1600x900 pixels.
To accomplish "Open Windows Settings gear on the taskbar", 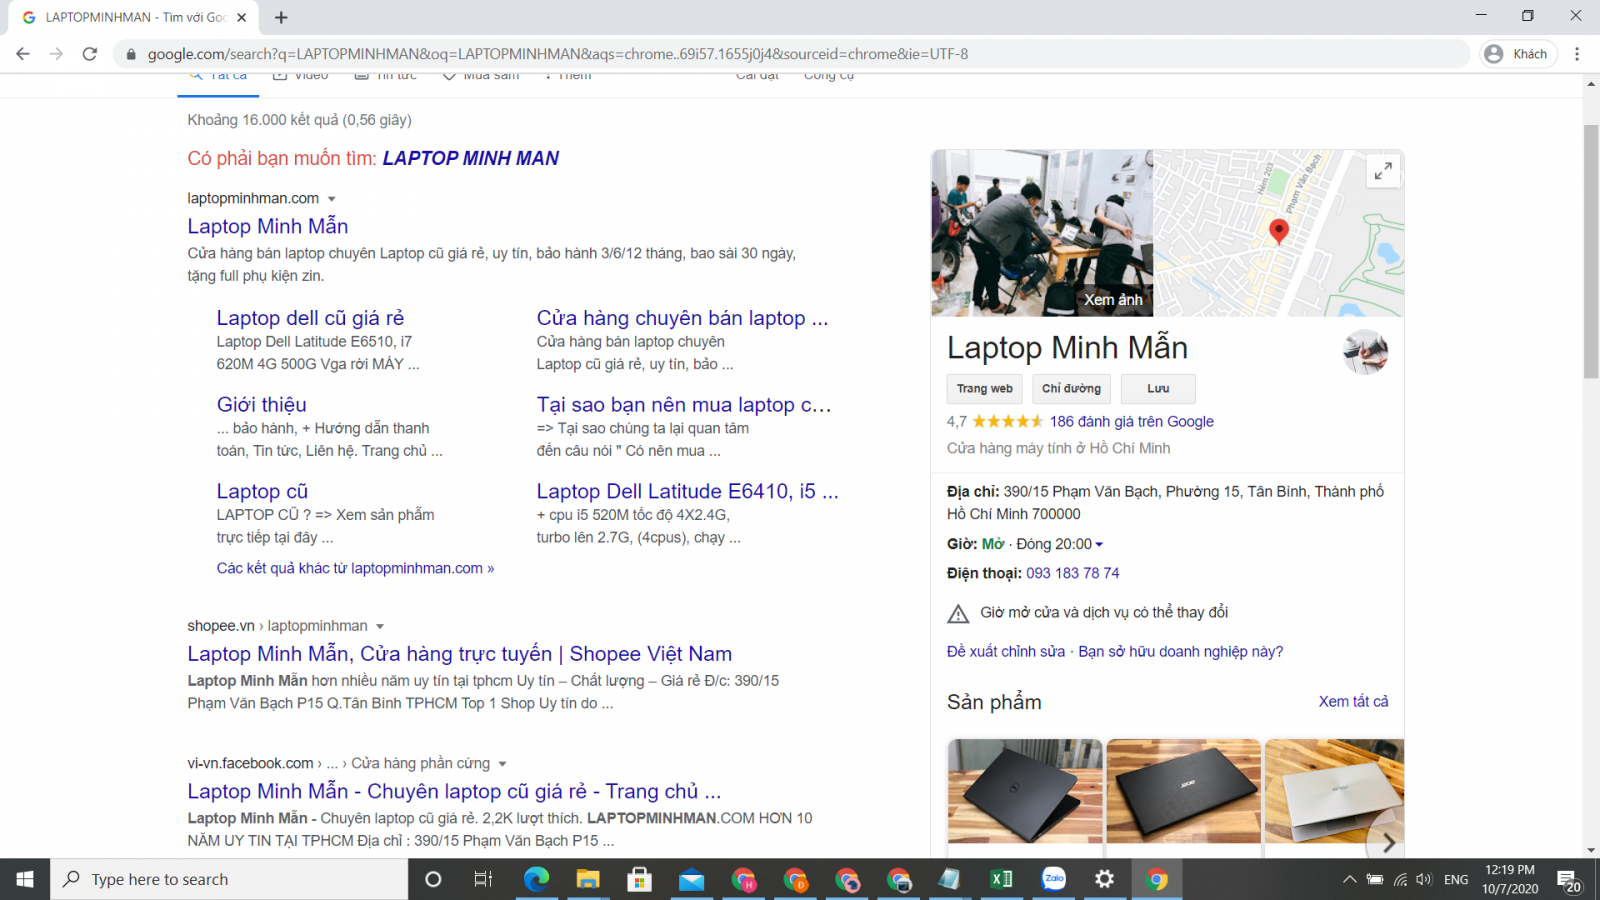I will tap(1104, 879).
